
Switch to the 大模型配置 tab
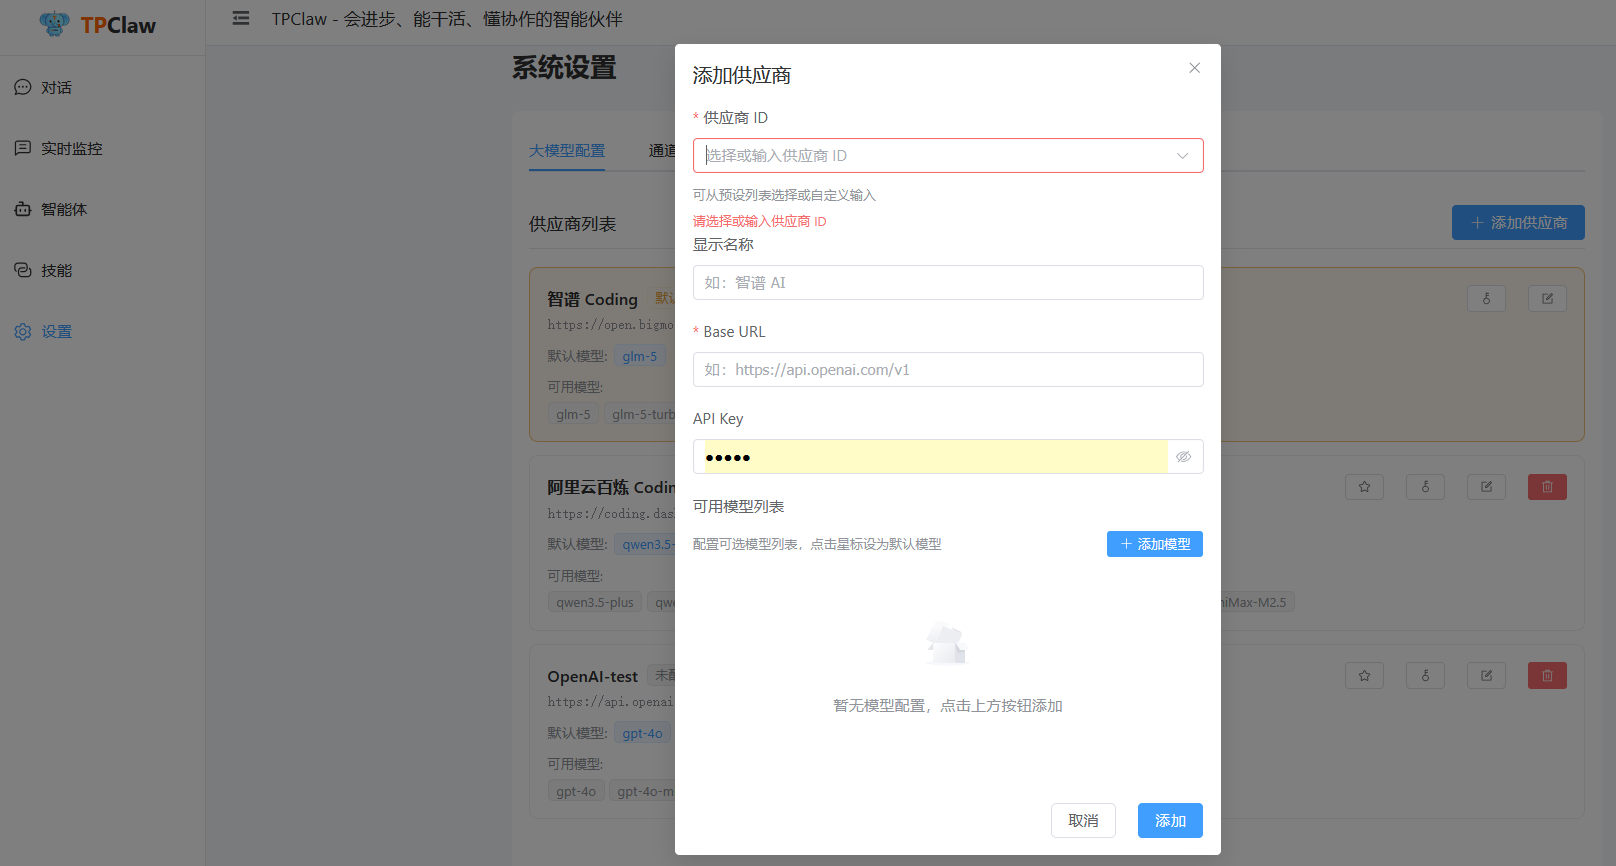567,150
